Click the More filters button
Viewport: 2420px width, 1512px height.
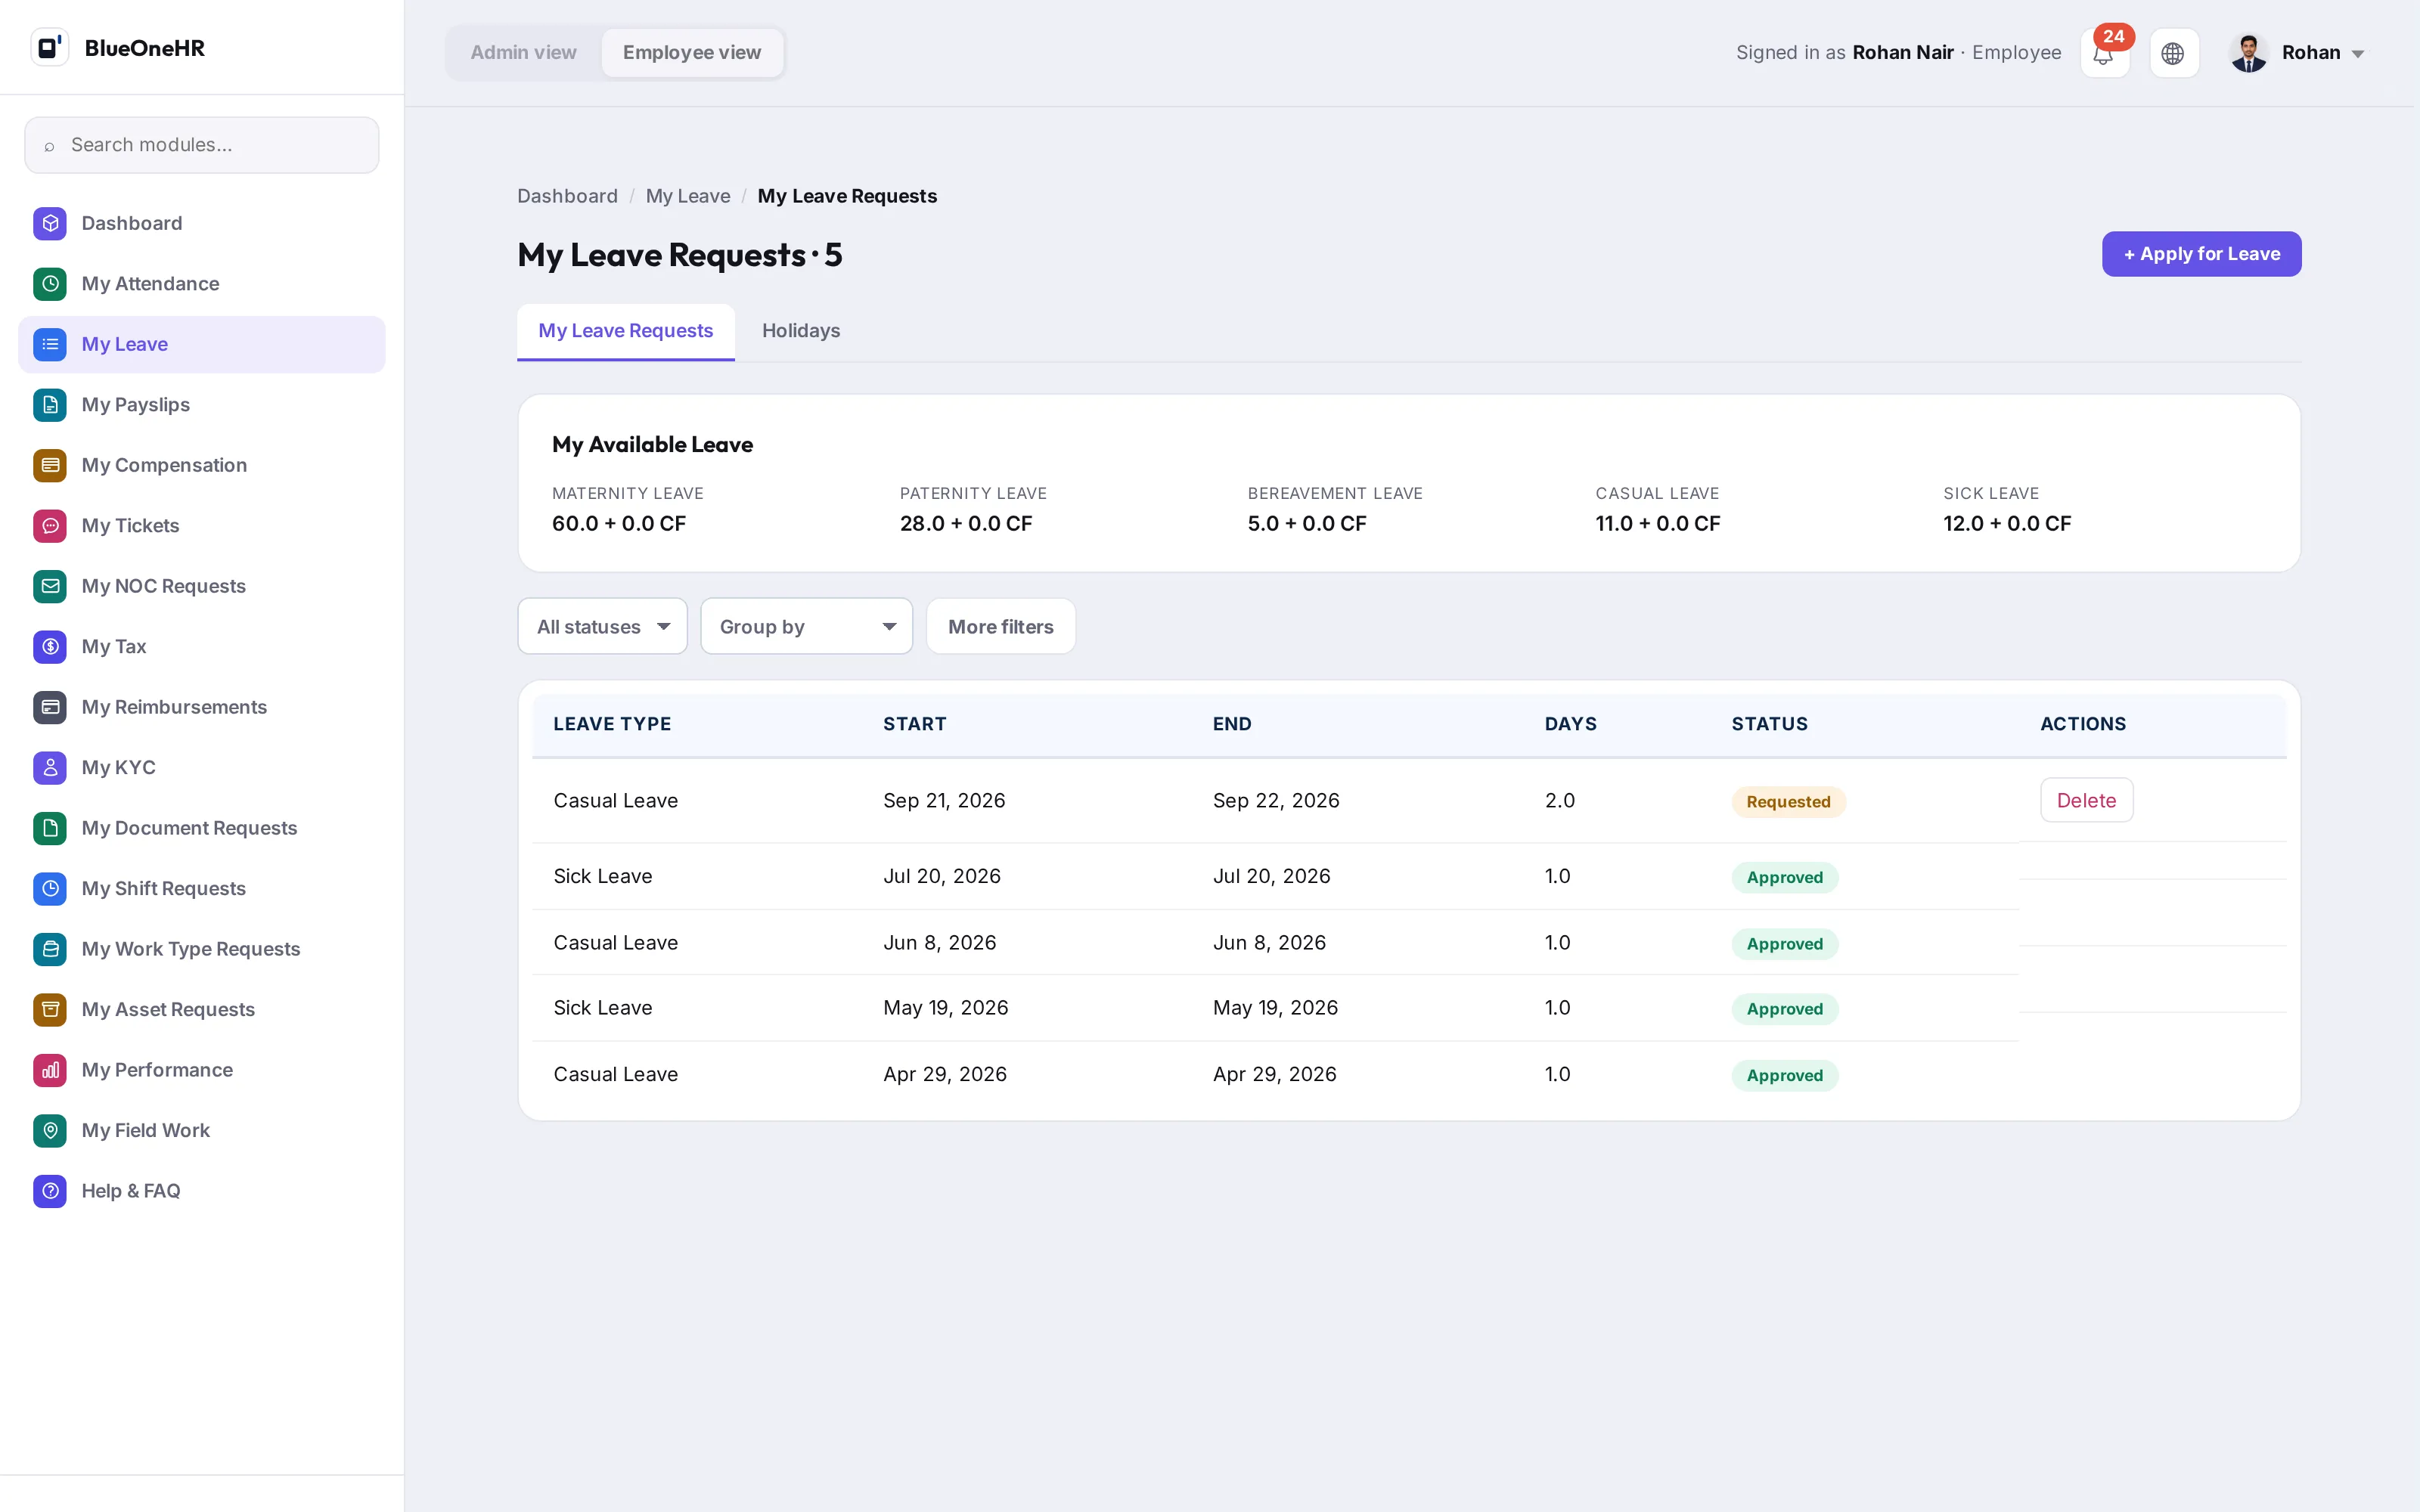click(1000, 627)
